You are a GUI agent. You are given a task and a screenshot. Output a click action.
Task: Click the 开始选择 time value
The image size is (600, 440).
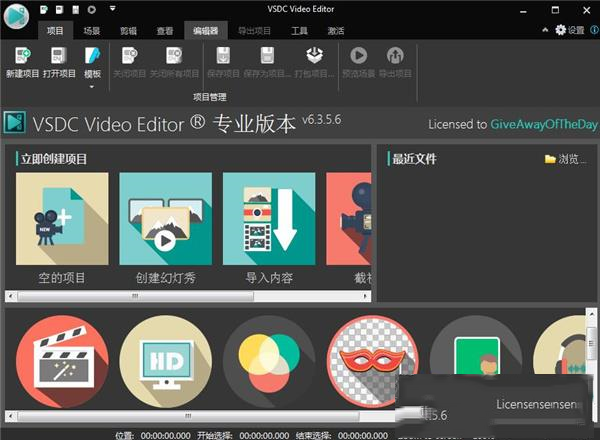[x=264, y=435]
